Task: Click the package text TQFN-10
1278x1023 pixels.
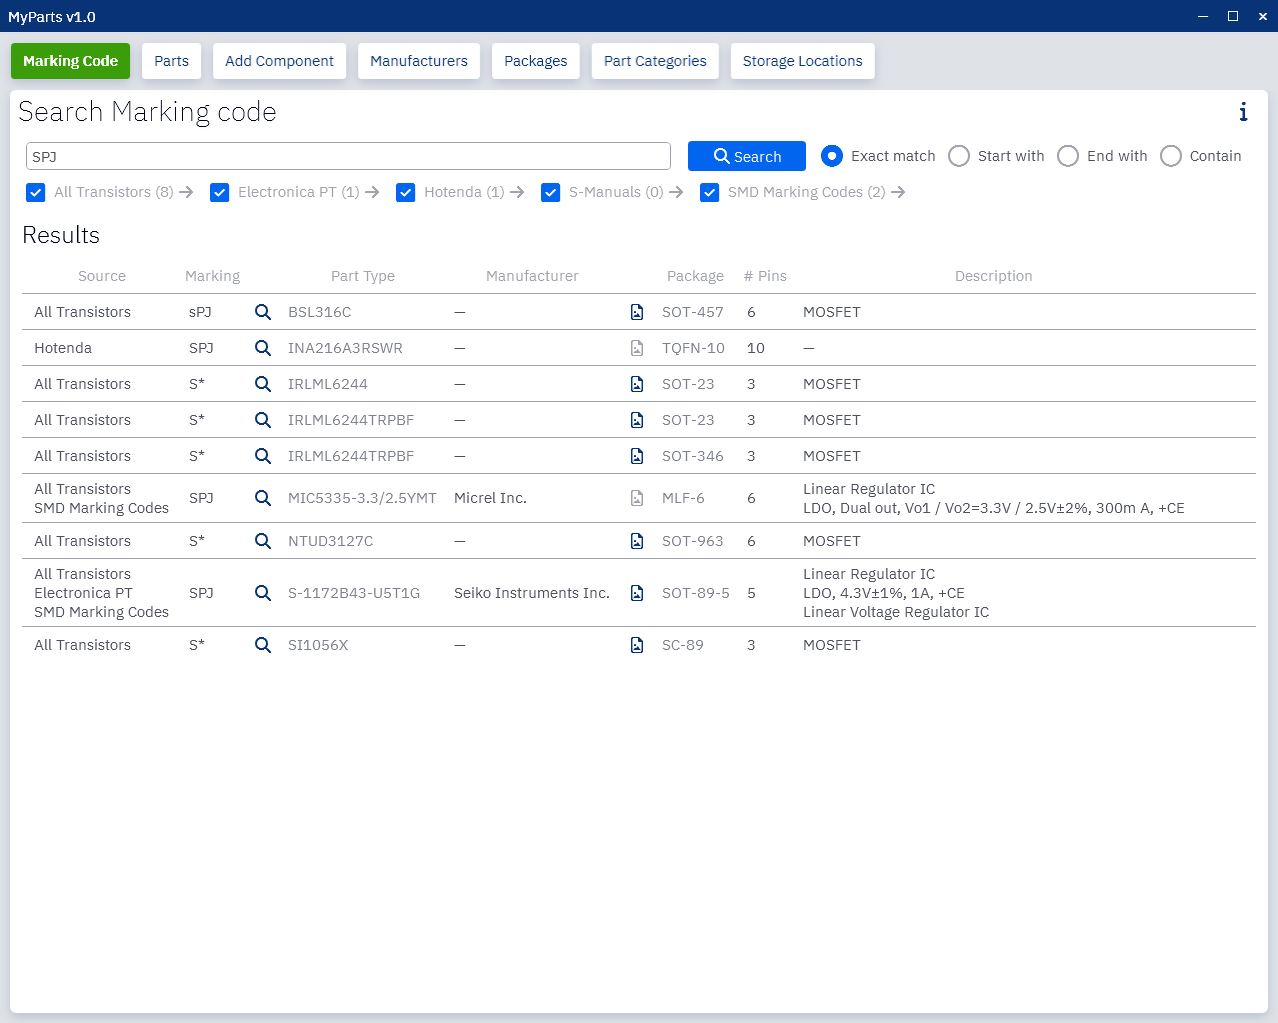Action: coord(693,348)
